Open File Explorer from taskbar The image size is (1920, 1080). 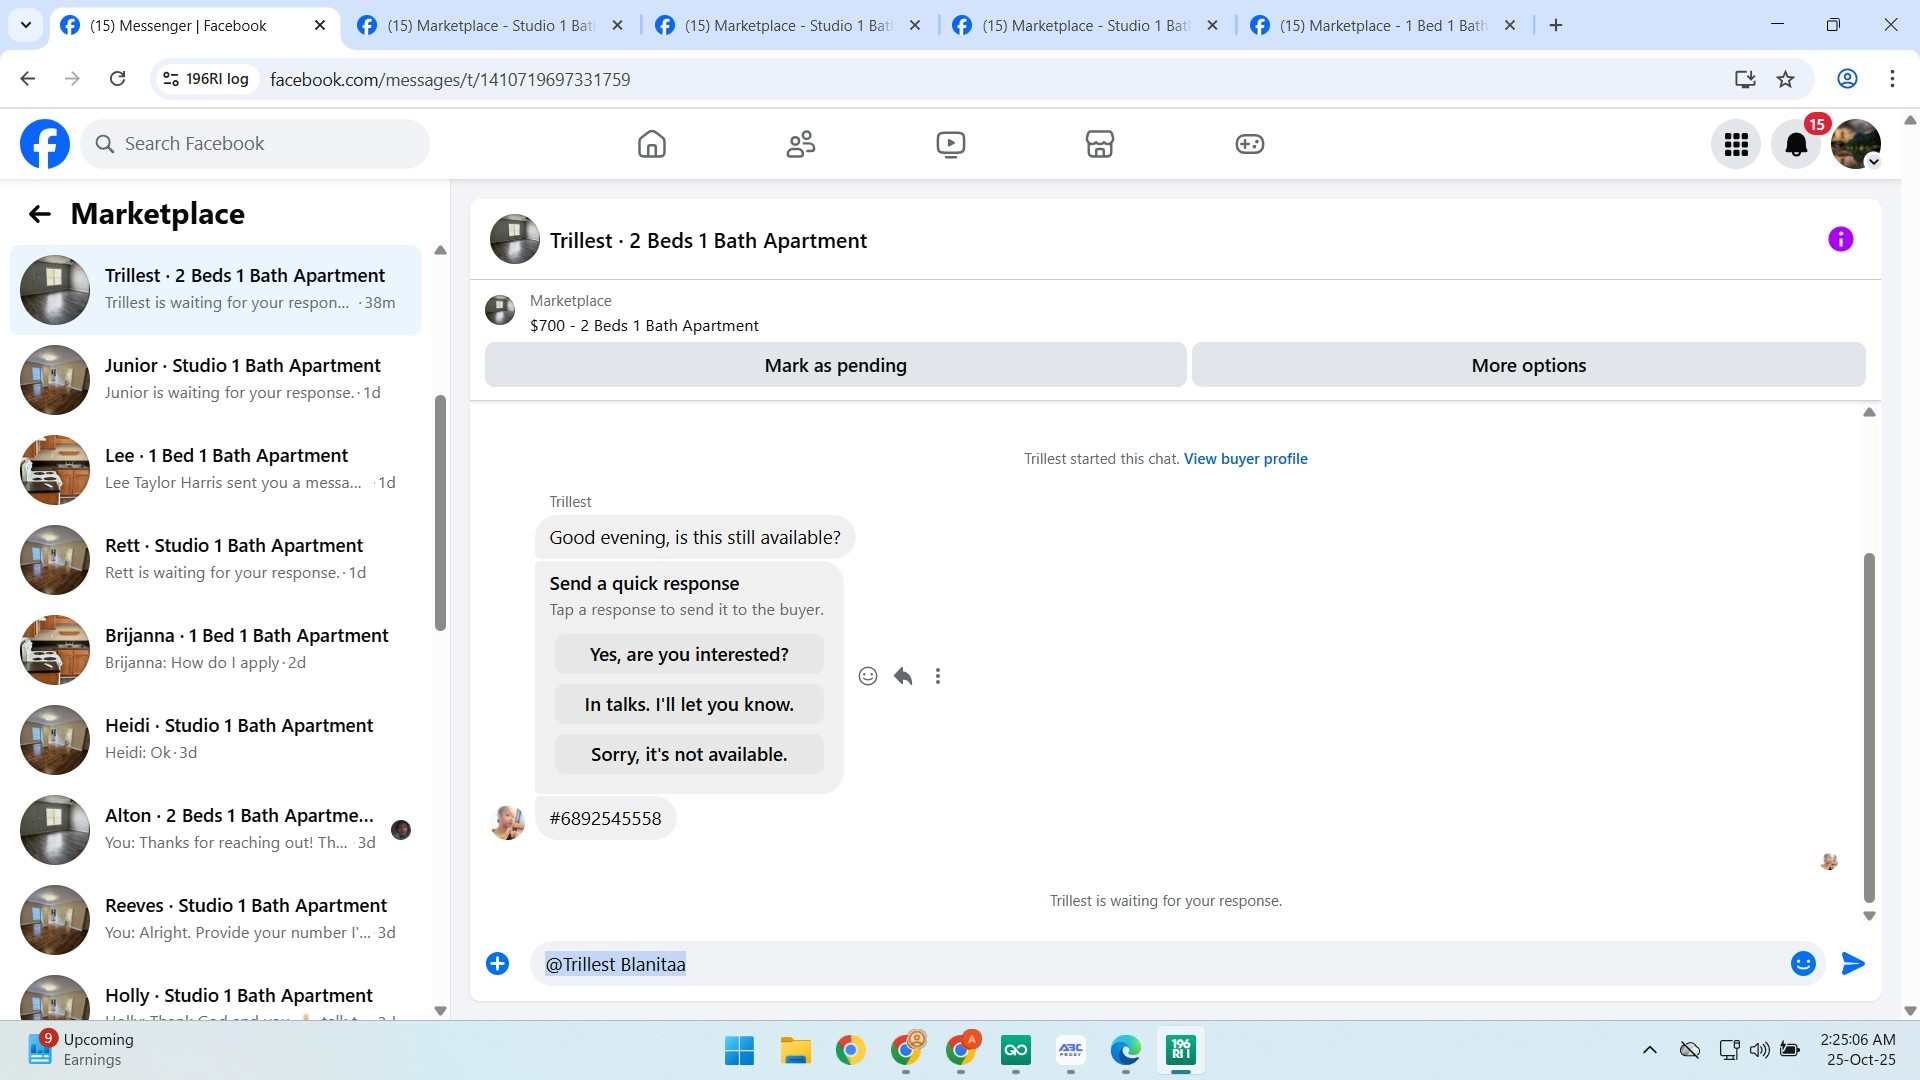point(795,1051)
